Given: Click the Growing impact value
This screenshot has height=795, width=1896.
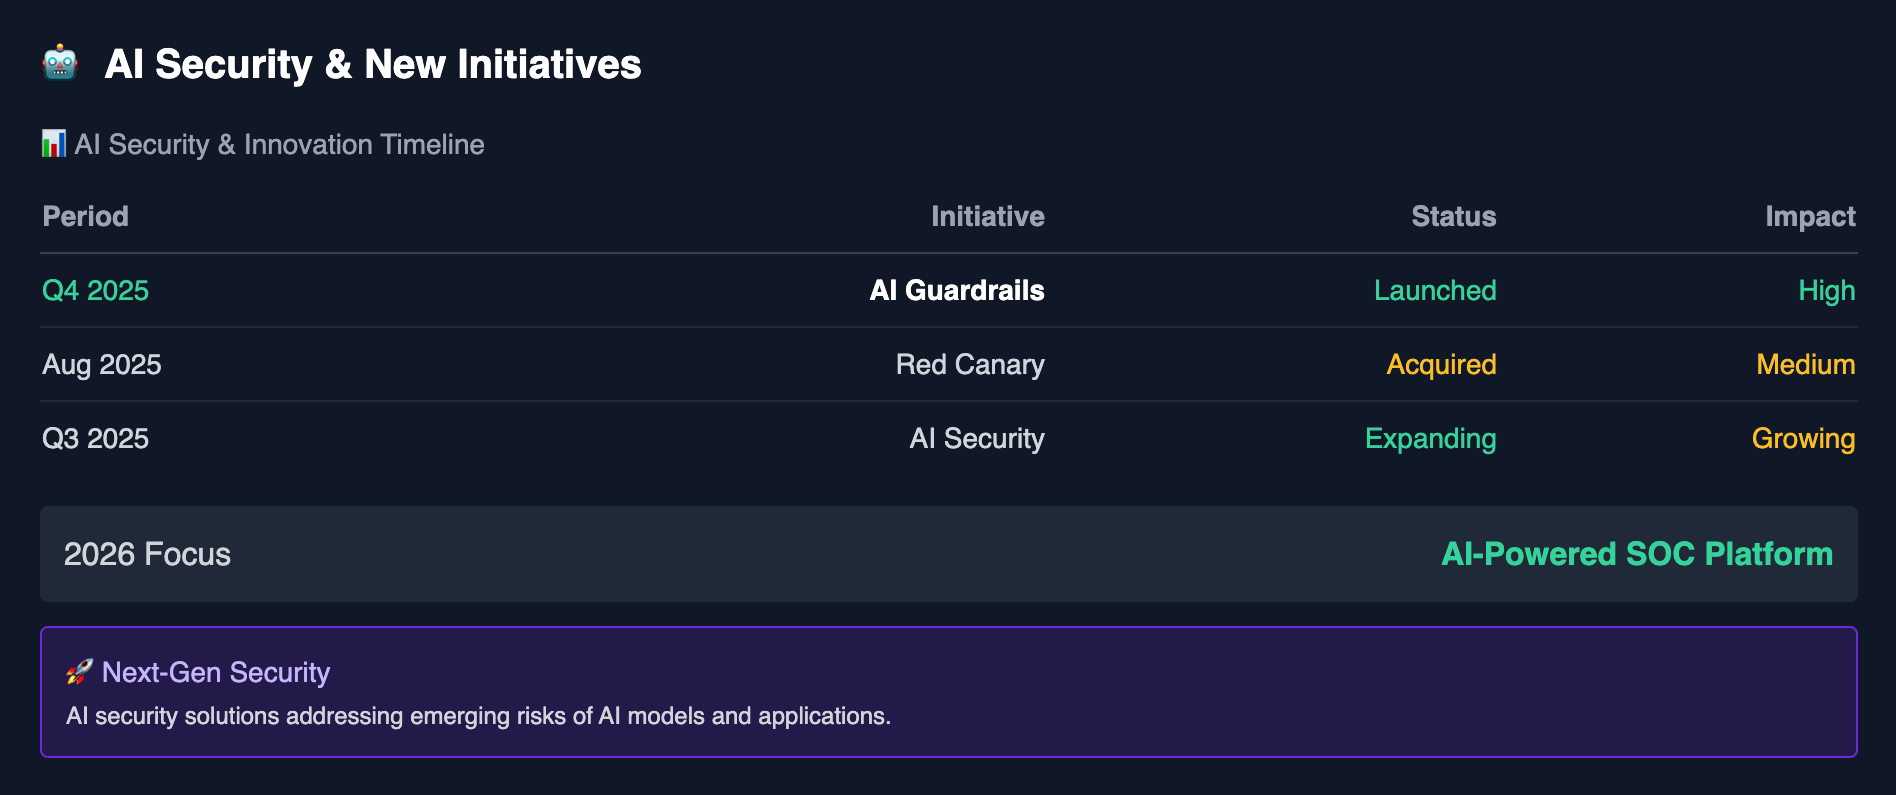Looking at the screenshot, I should (x=1804, y=438).
